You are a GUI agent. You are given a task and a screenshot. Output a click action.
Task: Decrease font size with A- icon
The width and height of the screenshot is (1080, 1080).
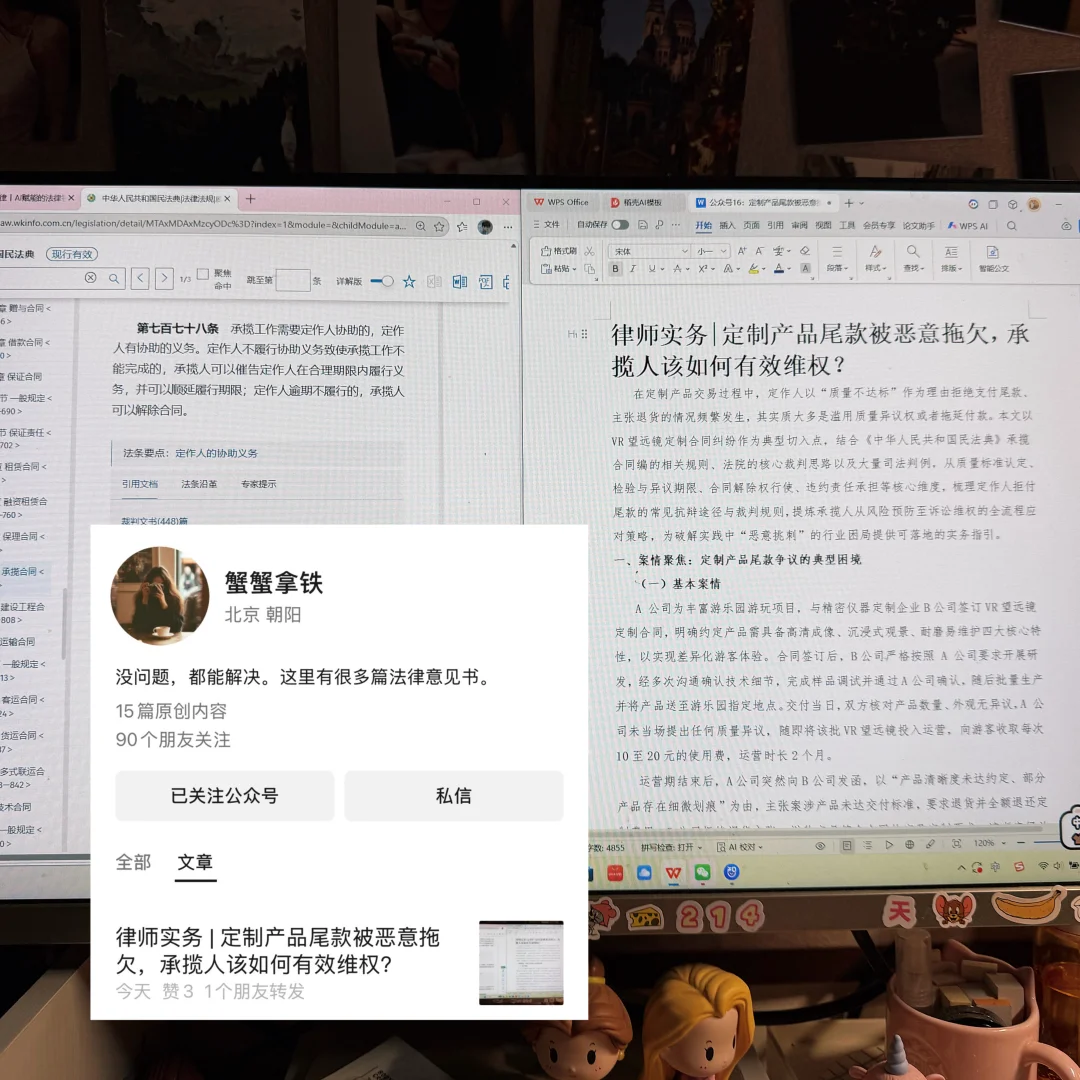pos(759,251)
